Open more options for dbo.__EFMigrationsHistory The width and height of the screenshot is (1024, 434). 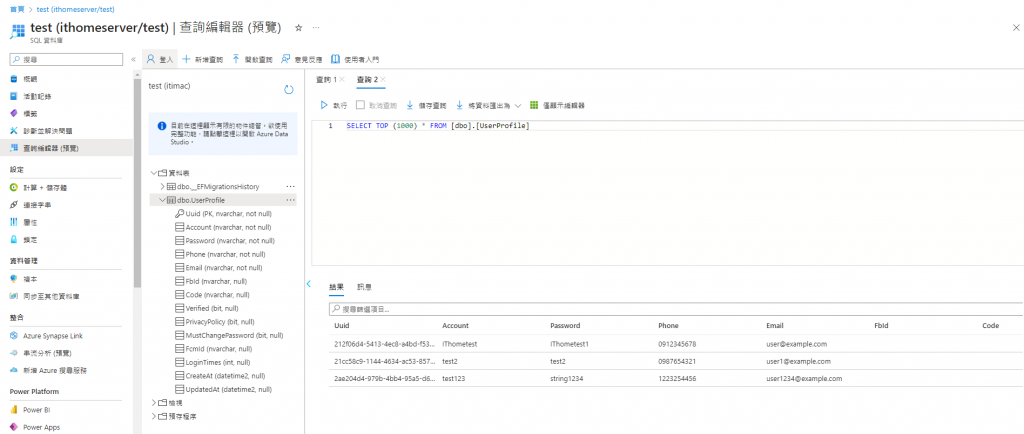point(291,187)
